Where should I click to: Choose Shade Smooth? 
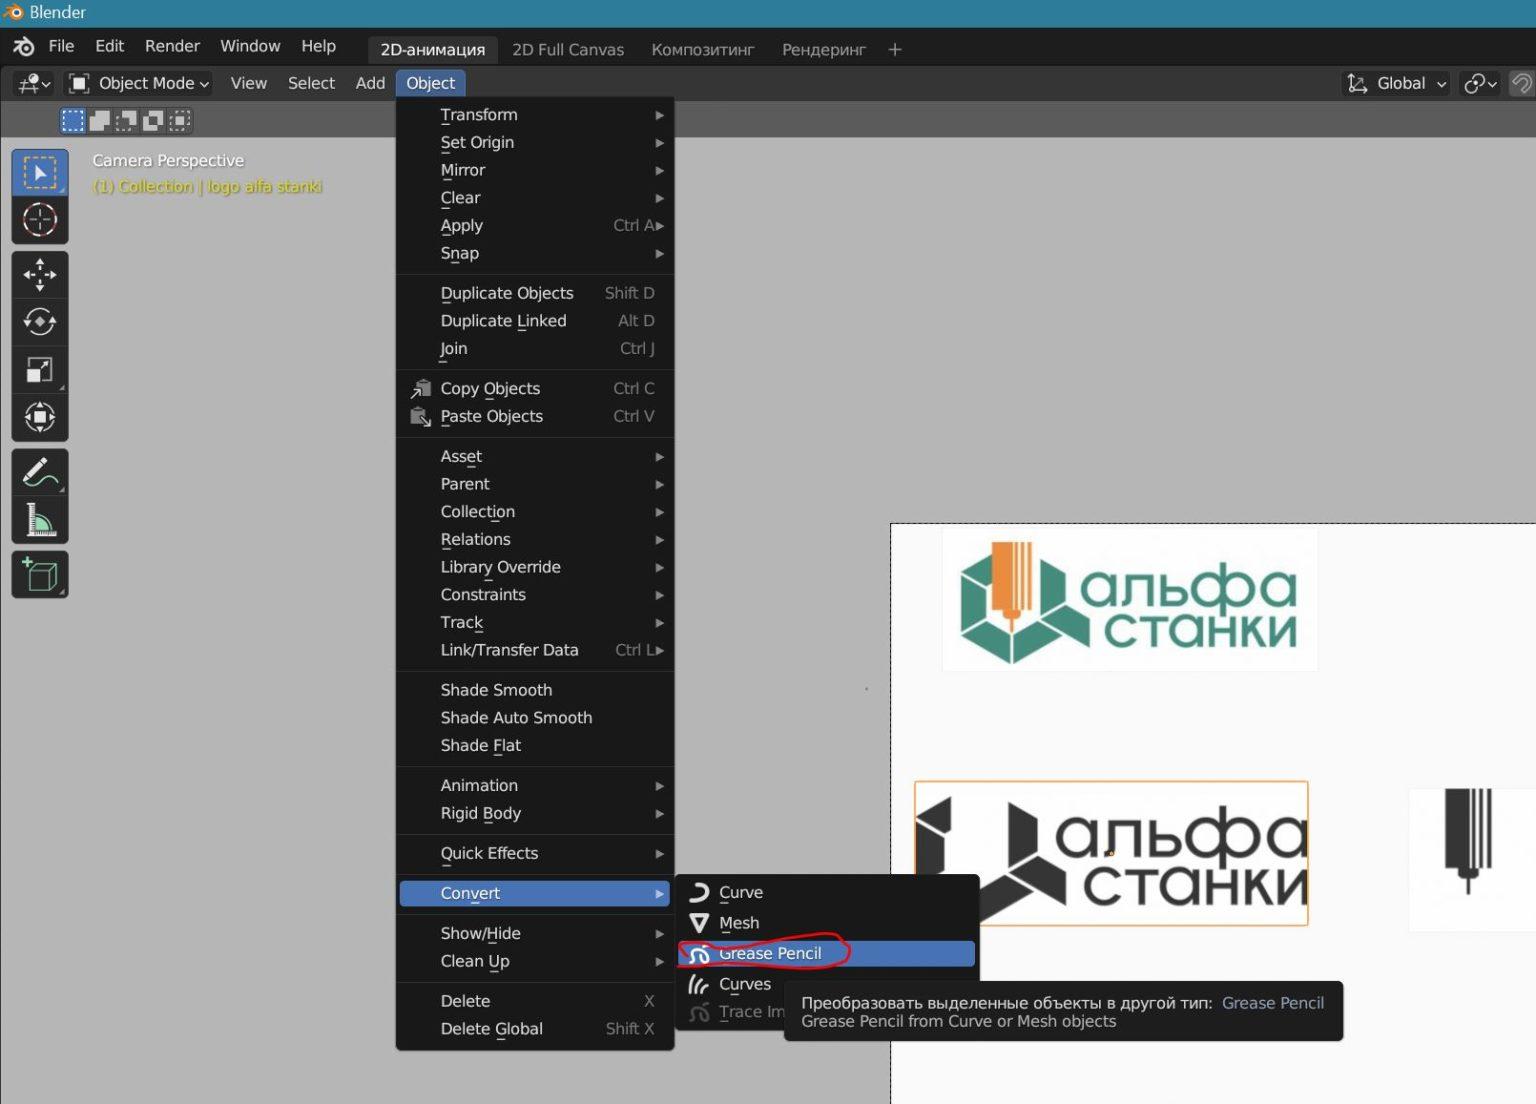[x=535, y=690]
